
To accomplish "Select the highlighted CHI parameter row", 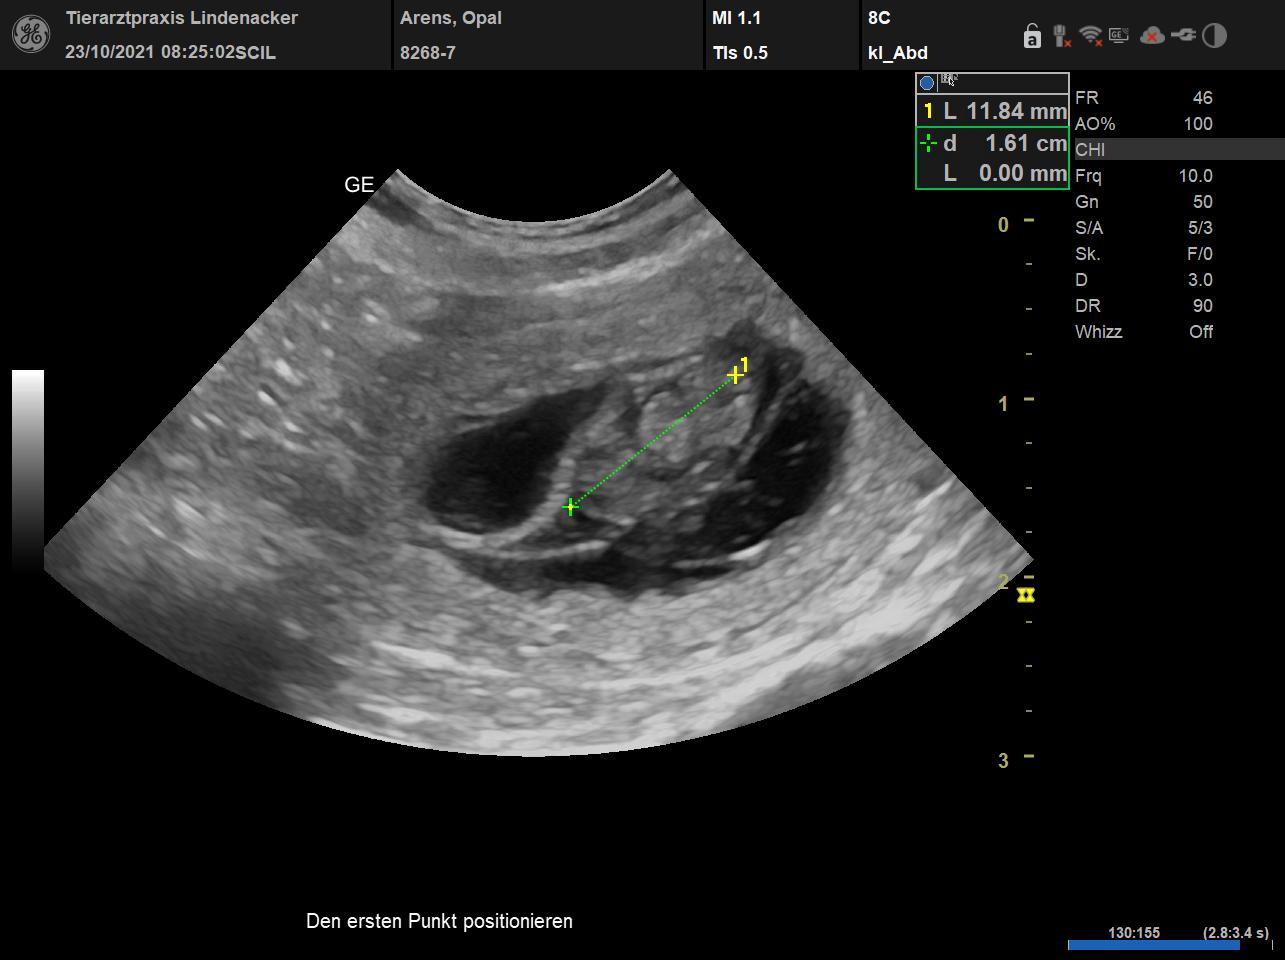I will (1178, 150).
